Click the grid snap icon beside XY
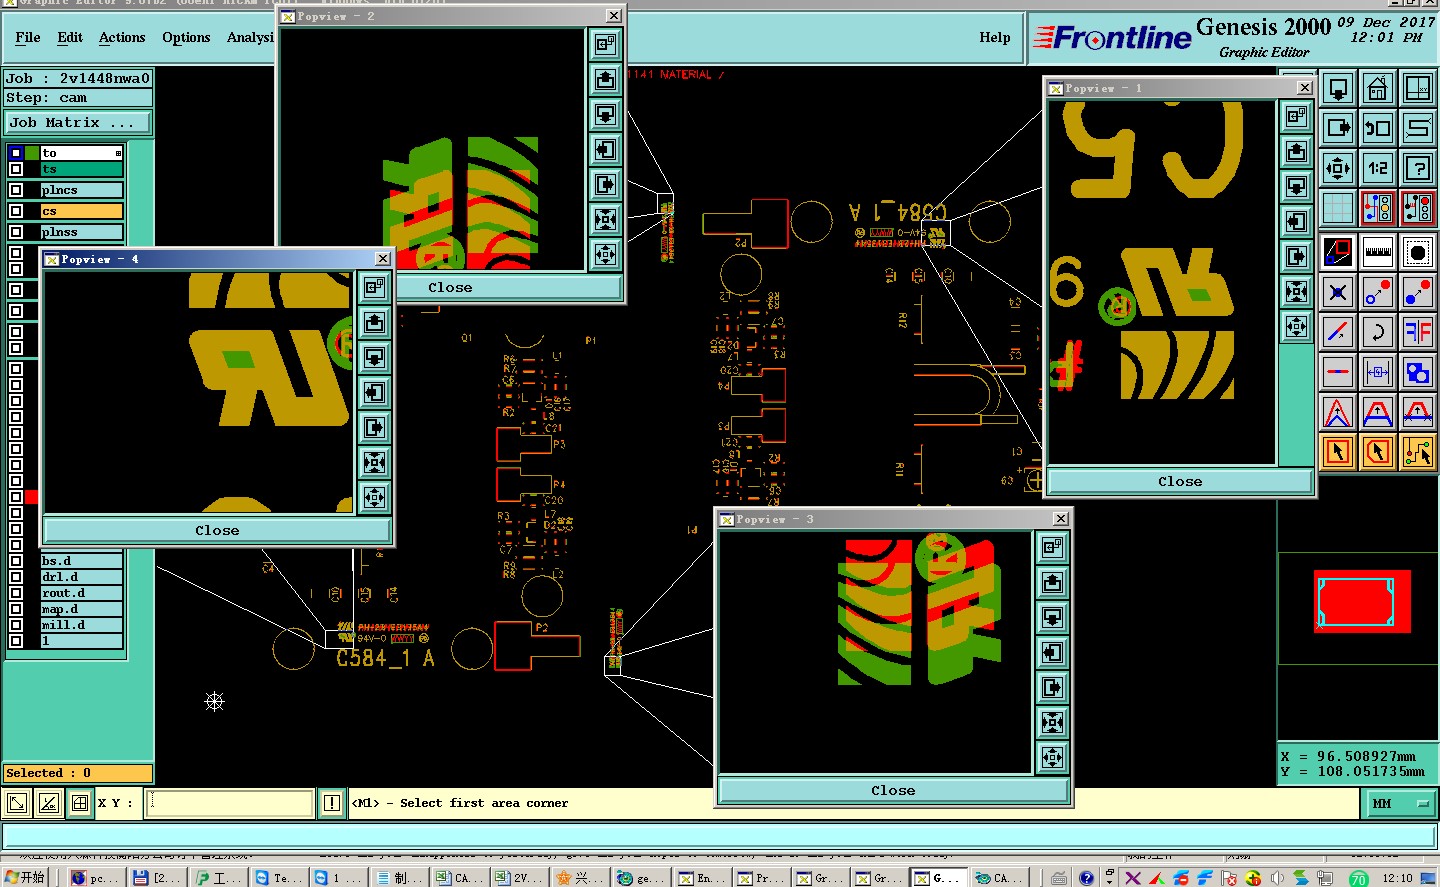This screenshot has width=1440, height=887. click(x=80, y=802)
